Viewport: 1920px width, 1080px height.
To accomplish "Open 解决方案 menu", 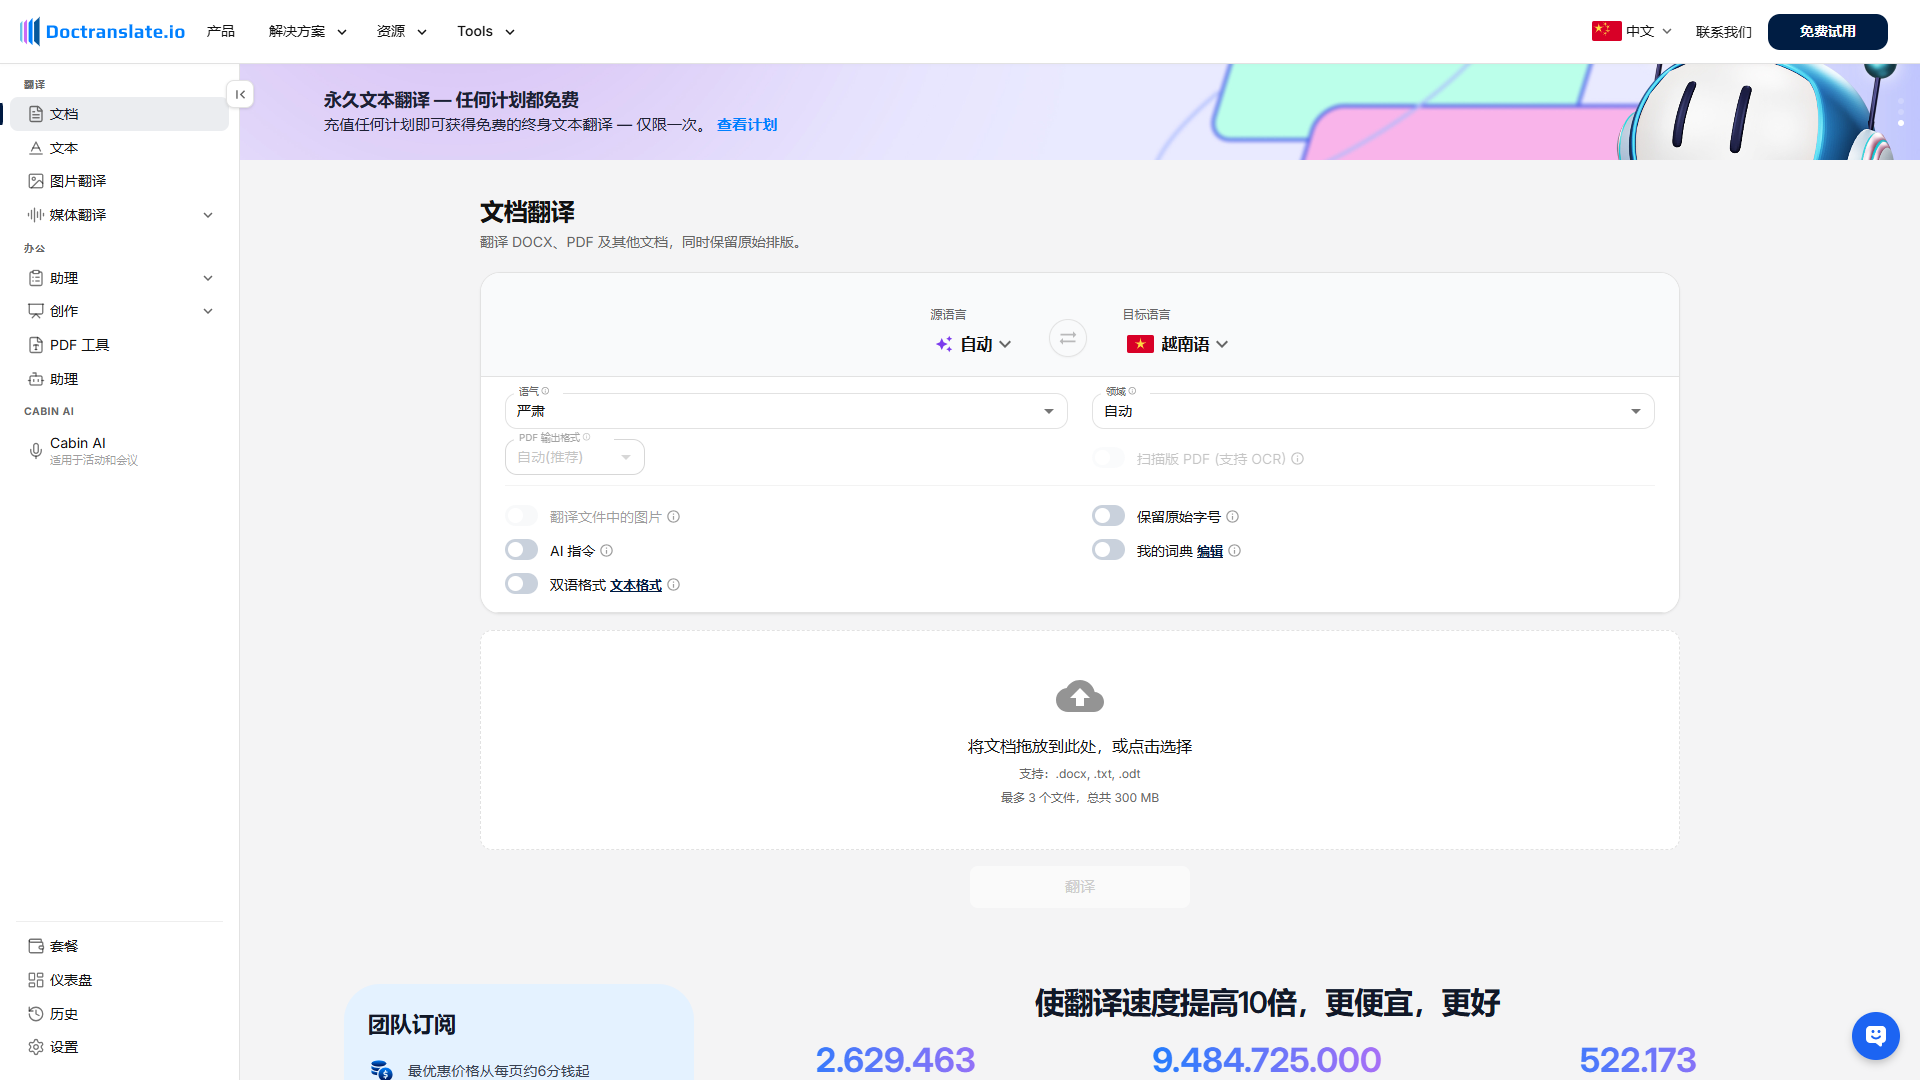I will click(x=307, y=31).
